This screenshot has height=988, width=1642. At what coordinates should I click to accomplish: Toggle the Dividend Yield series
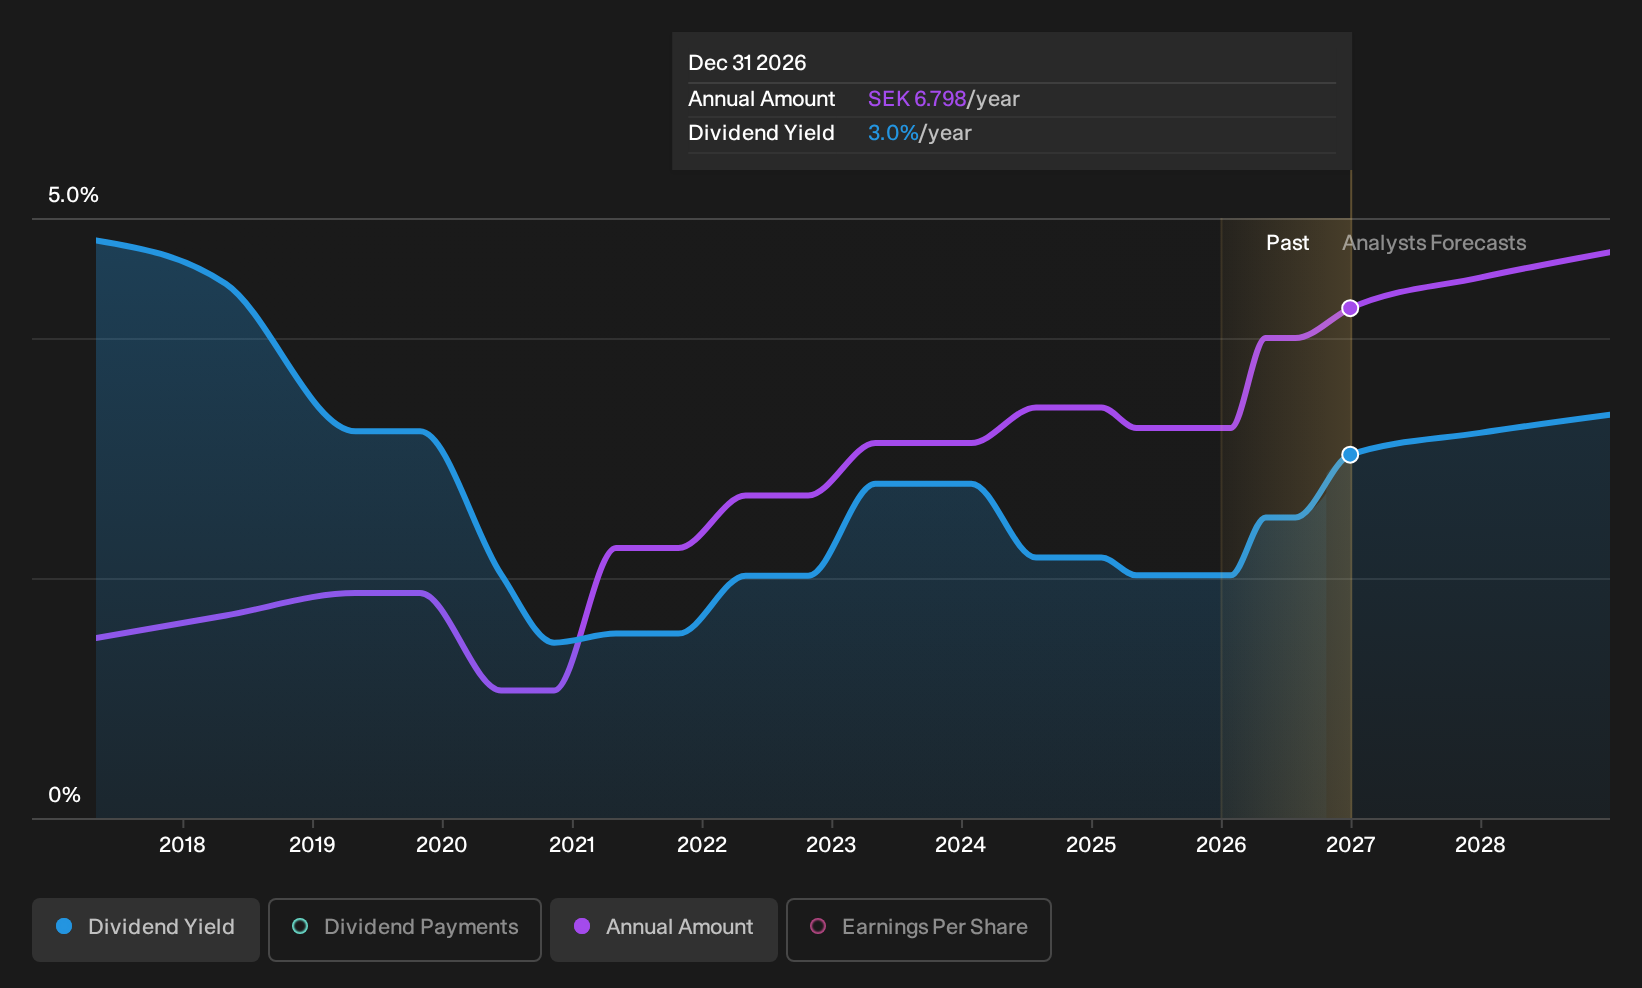(x=146, y=930)
